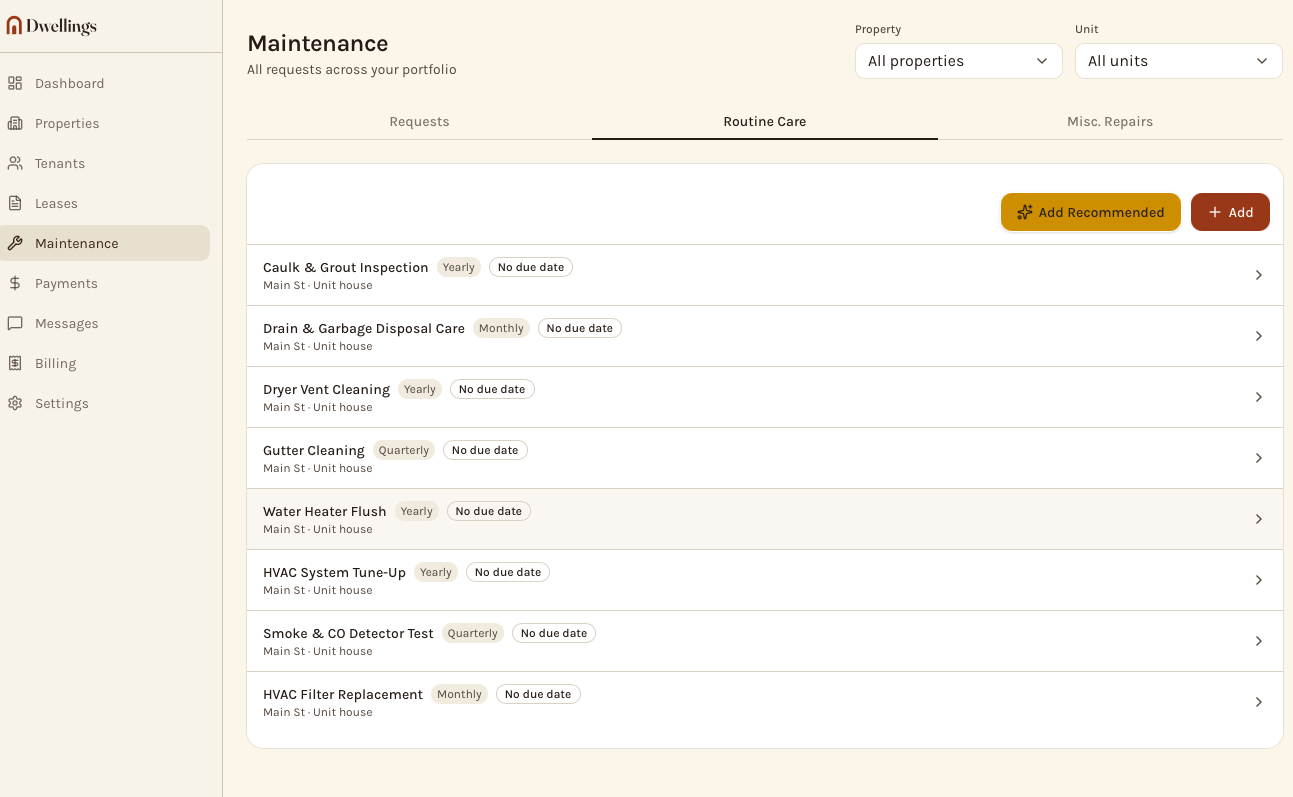
Task: Click the Caulk & Grout Inspection title
Action: [346, 267]
